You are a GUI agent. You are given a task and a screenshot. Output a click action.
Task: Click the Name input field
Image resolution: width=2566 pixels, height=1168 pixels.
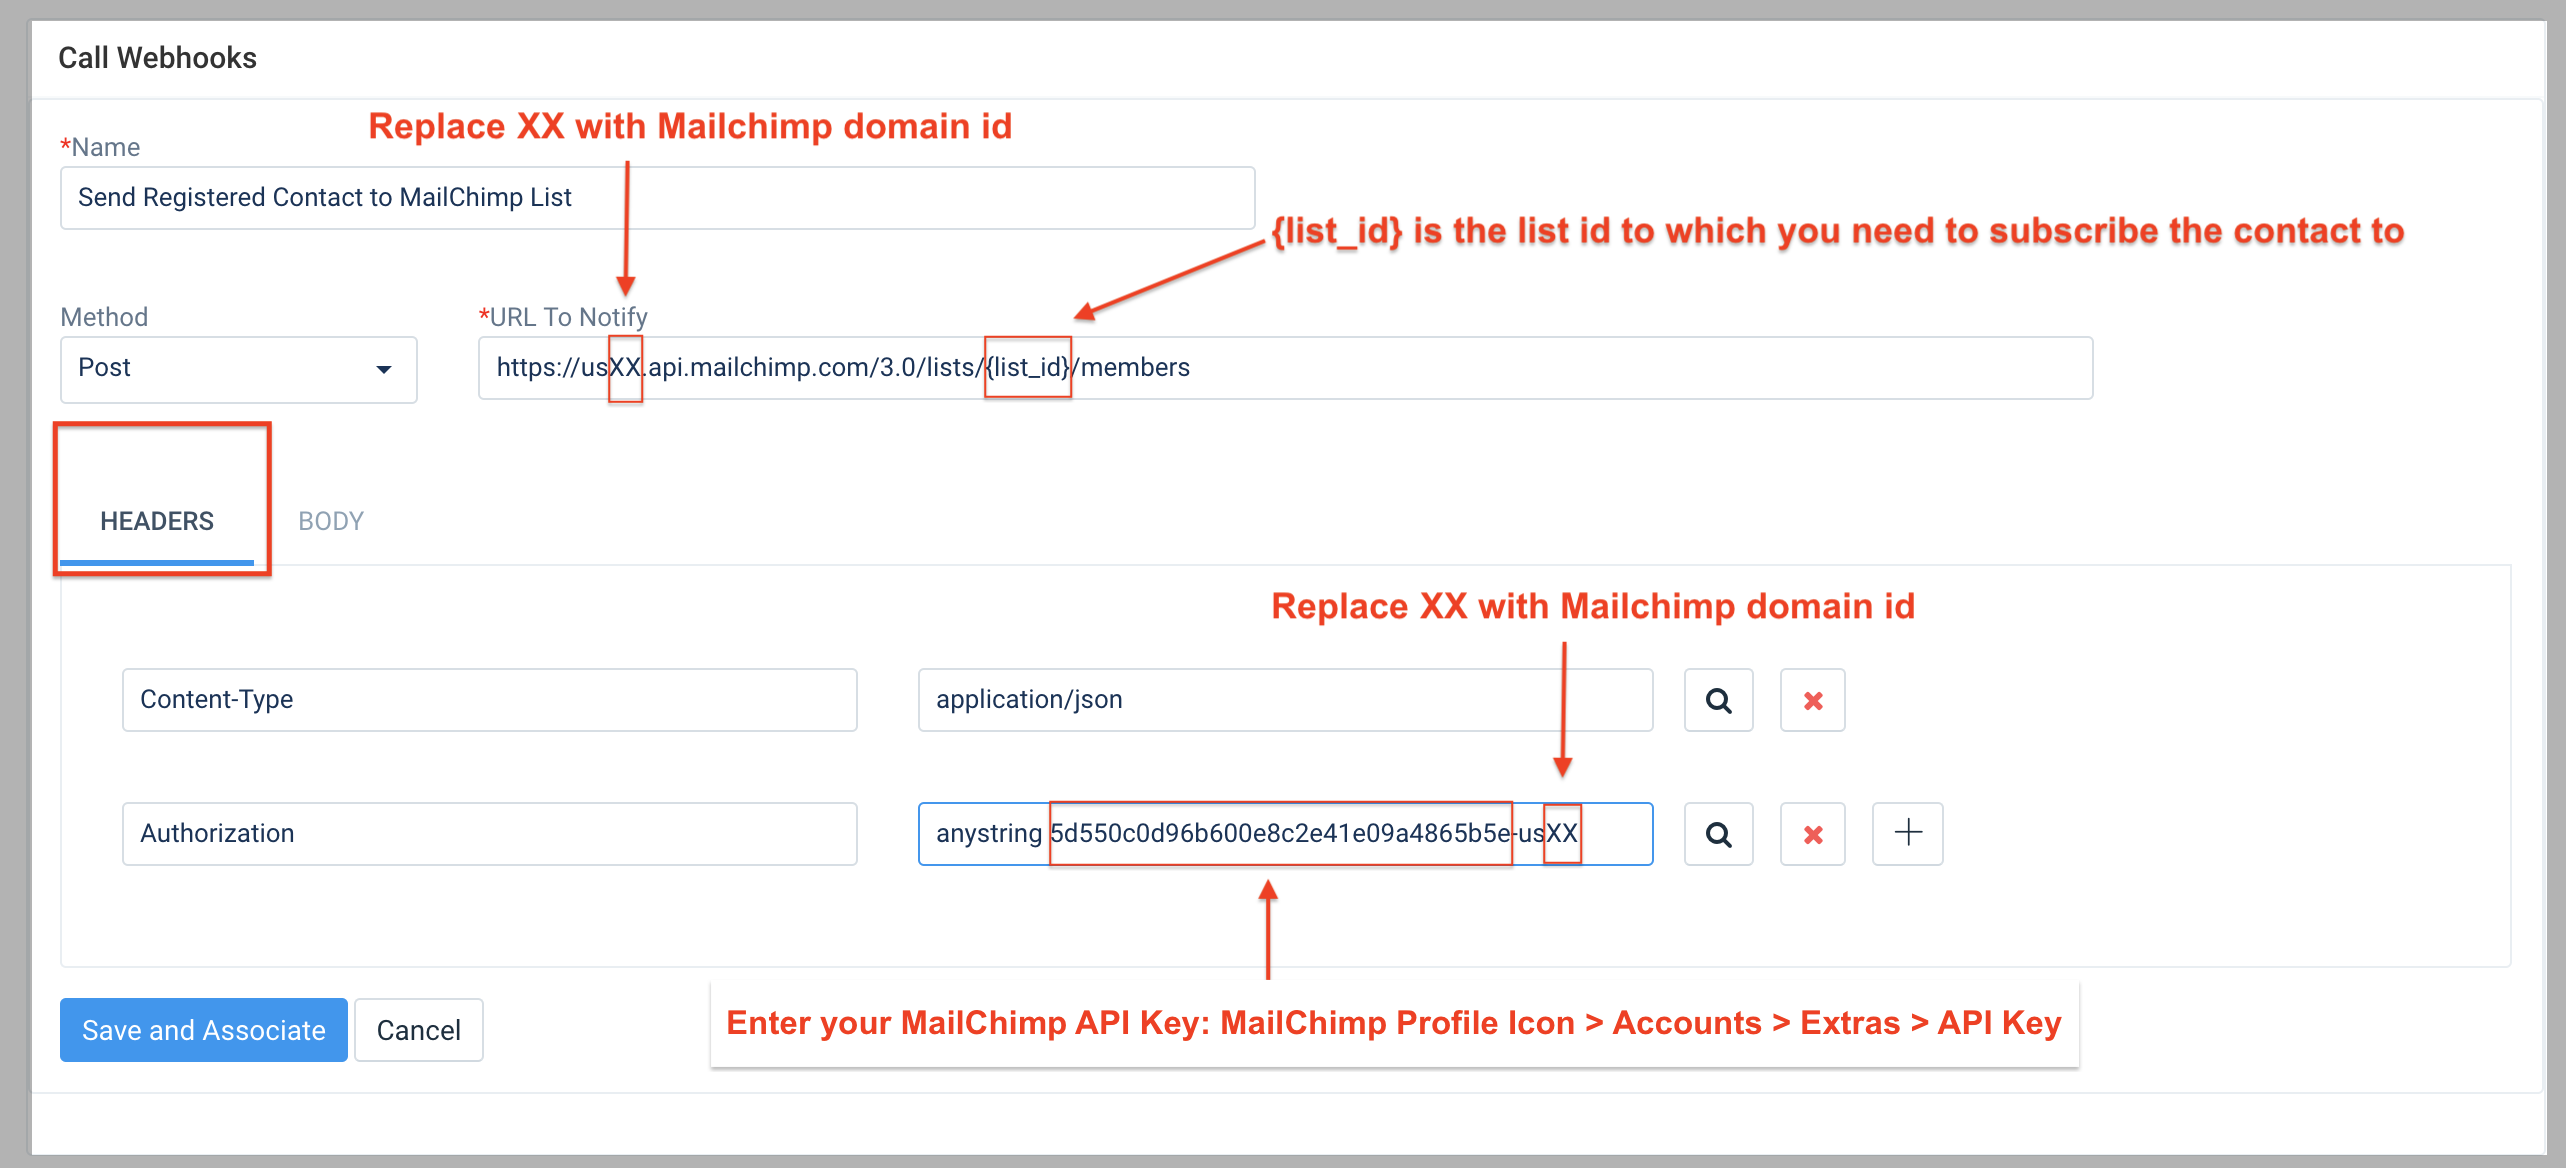click(x=657, y=198)
